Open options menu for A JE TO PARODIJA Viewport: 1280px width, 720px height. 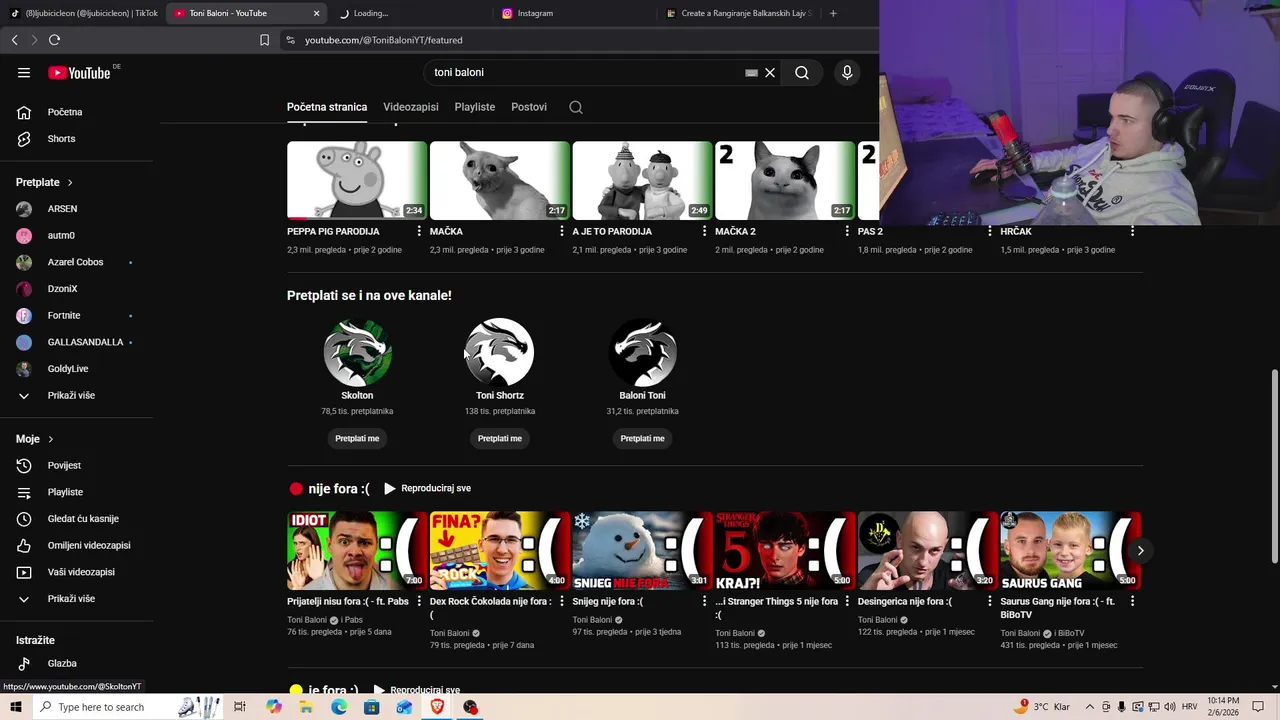coord(704,231)
